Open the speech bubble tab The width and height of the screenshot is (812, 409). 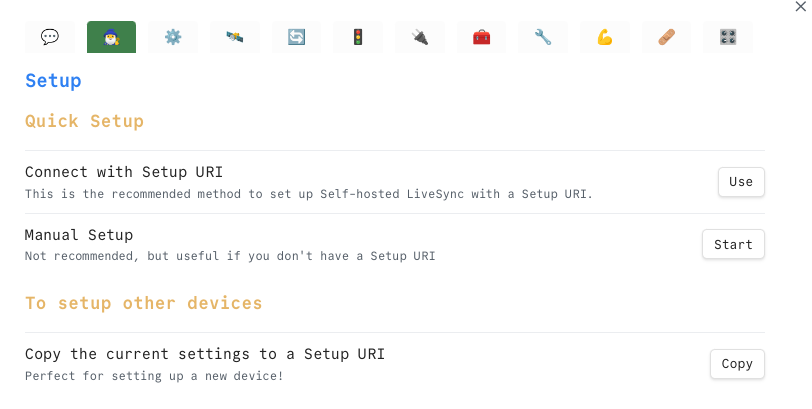tap(50, 37)
